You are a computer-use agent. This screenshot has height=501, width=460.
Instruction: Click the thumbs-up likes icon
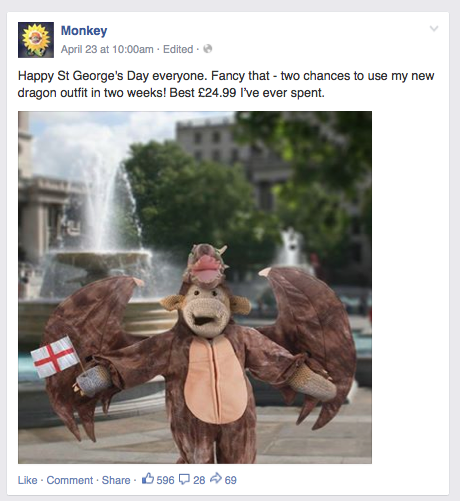point(148,479)
